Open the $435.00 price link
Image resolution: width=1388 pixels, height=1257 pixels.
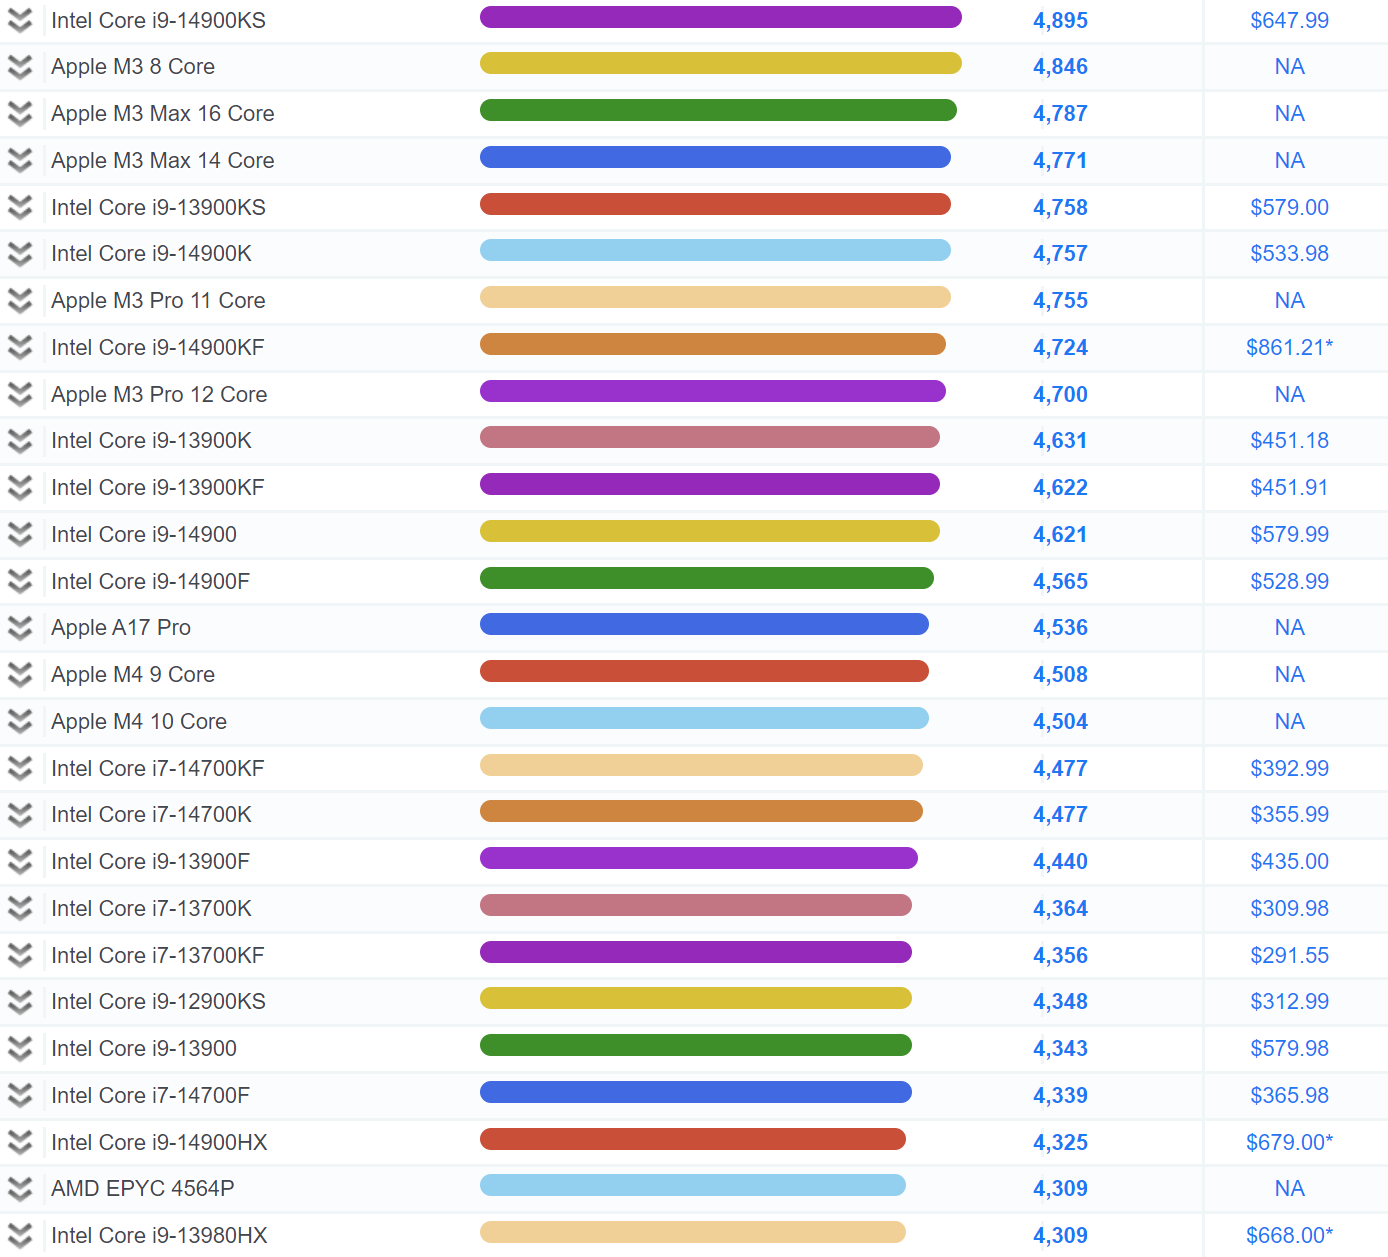click(1290, 862)
